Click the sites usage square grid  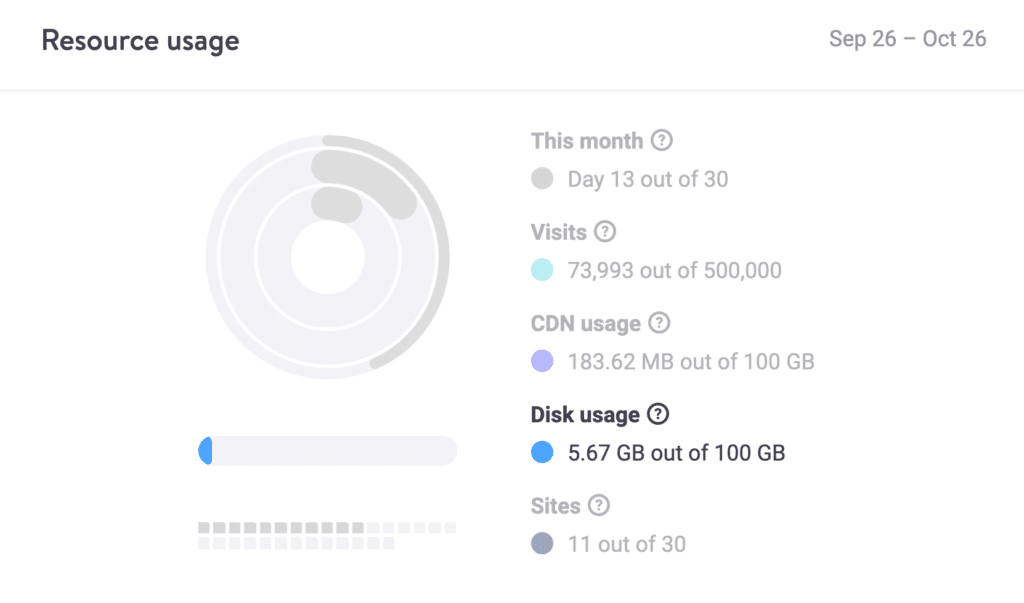[x=327, y=535]
